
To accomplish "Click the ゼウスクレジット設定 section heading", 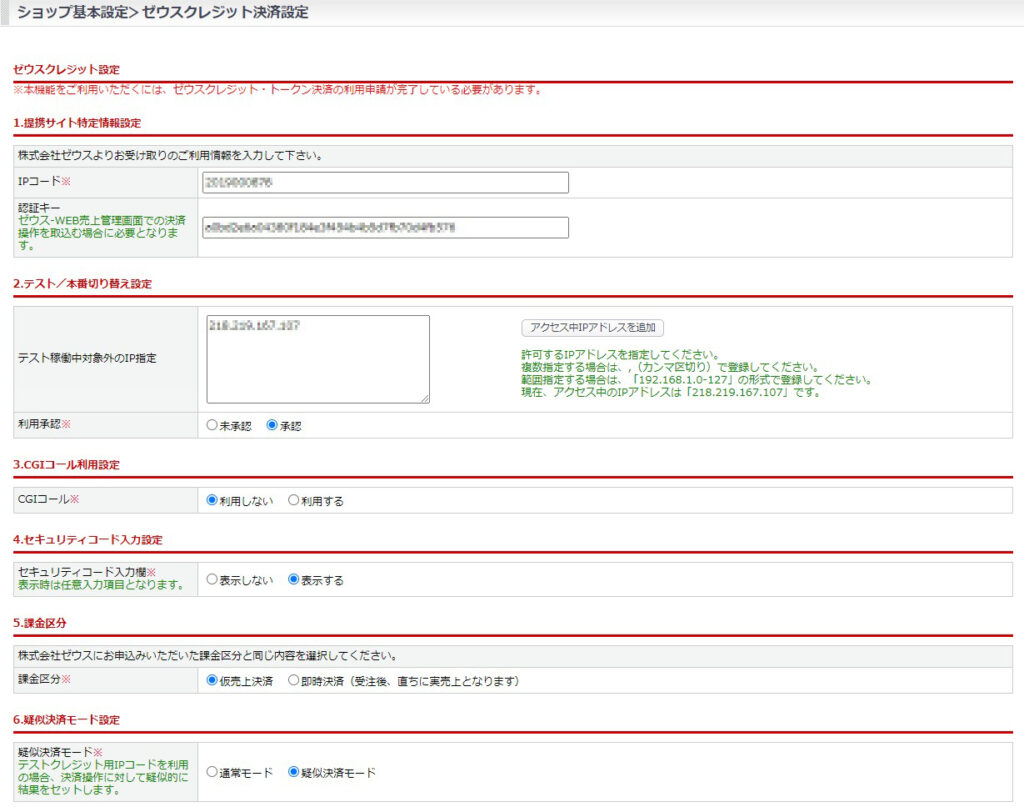I will click(67, 70).
